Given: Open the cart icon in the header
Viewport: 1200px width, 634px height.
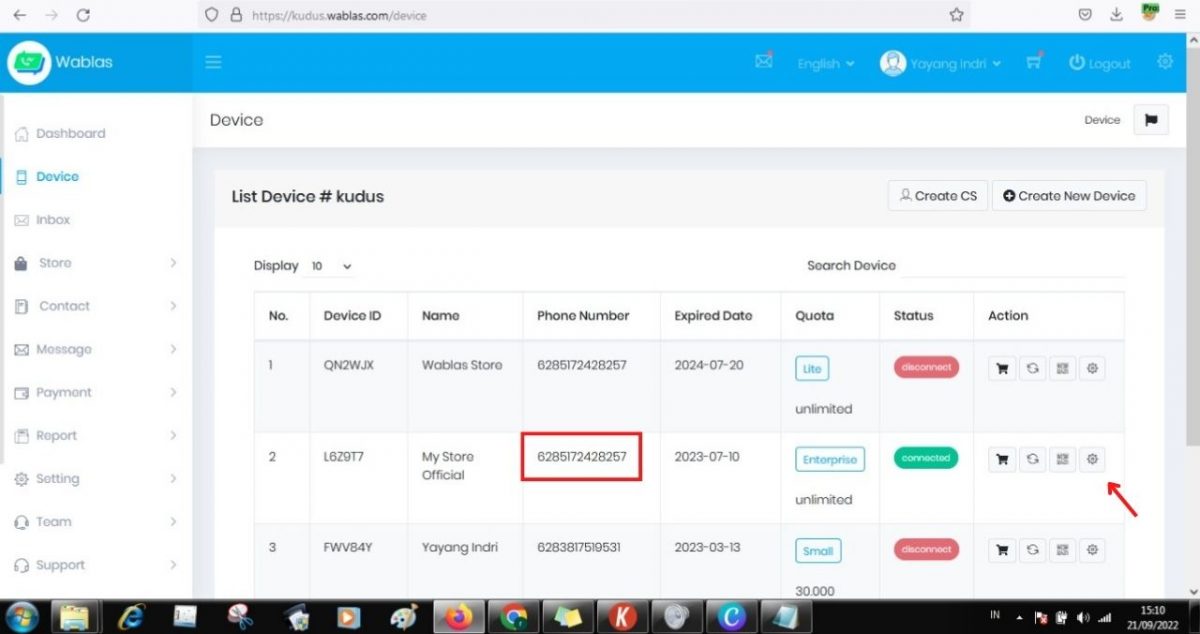Looking at the screenshot, I should click(x=1034, y=62).
